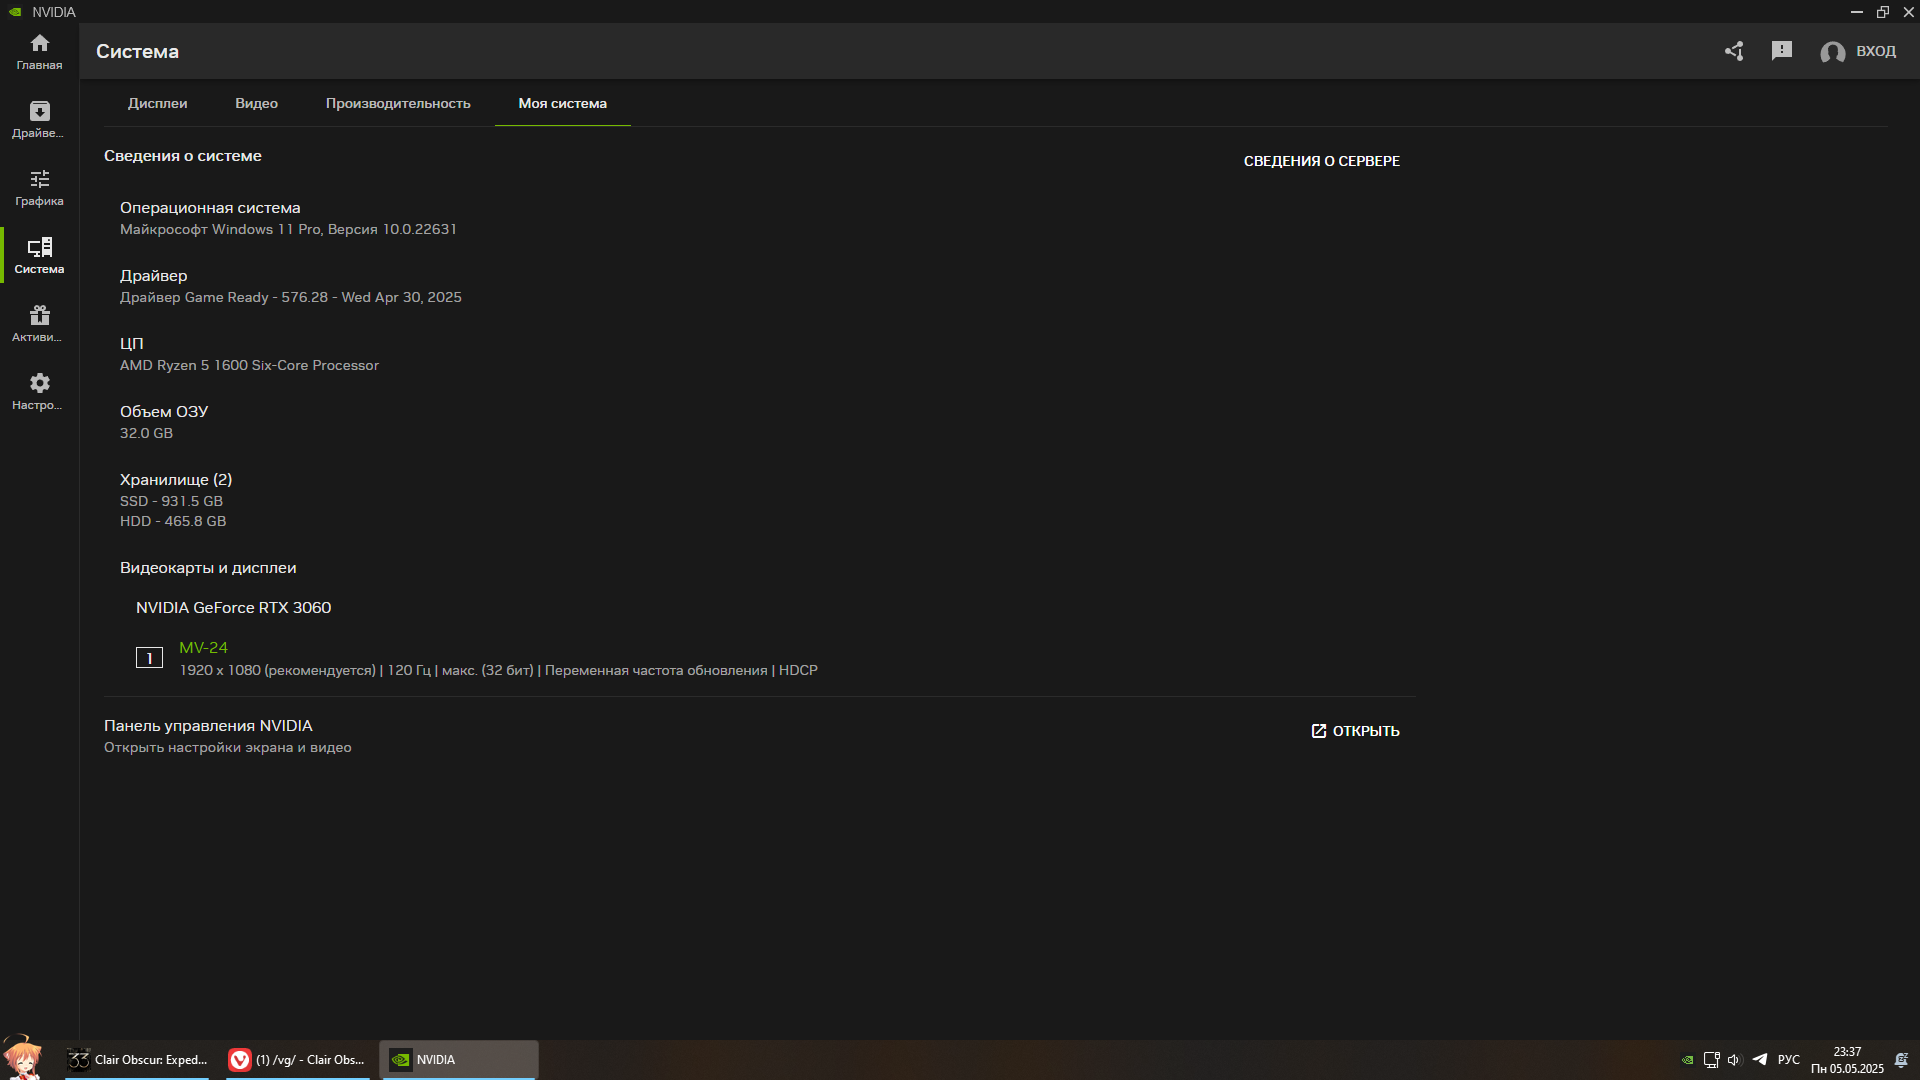Click the Windows 11 Pro version text
The image size is (1920, 1080).
(288, 229)
